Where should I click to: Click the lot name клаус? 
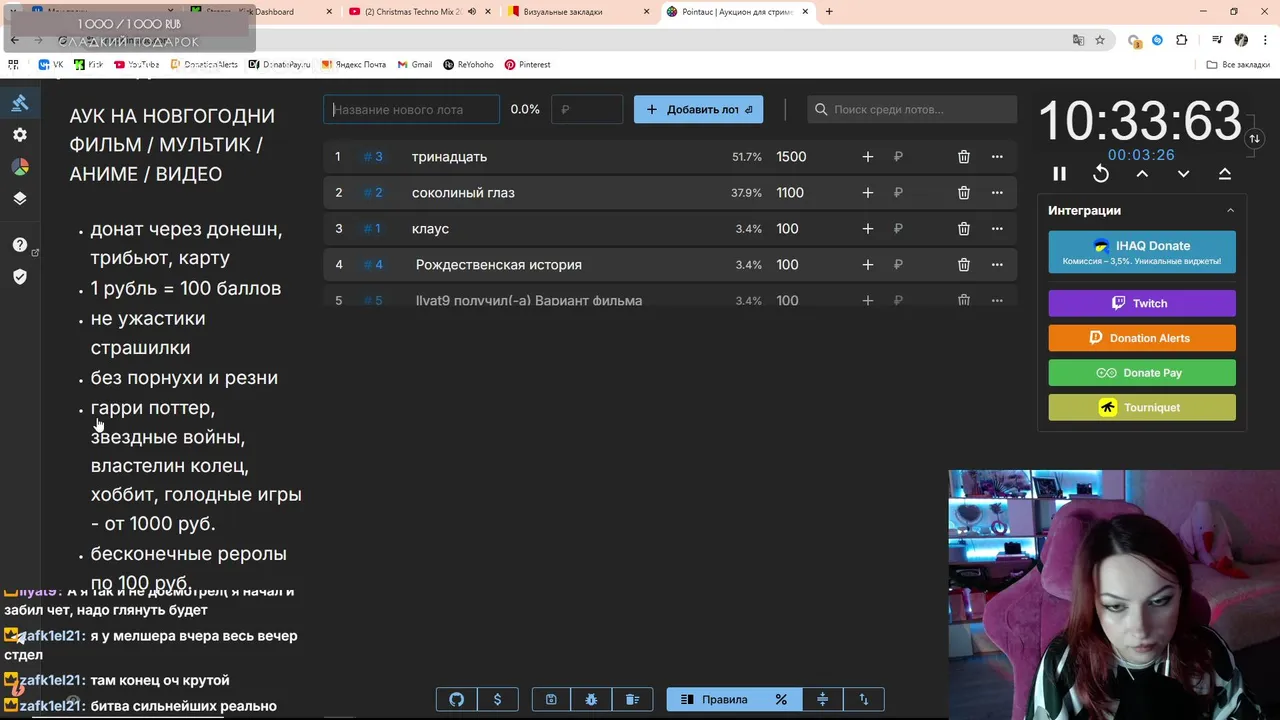tap(430, 229)
